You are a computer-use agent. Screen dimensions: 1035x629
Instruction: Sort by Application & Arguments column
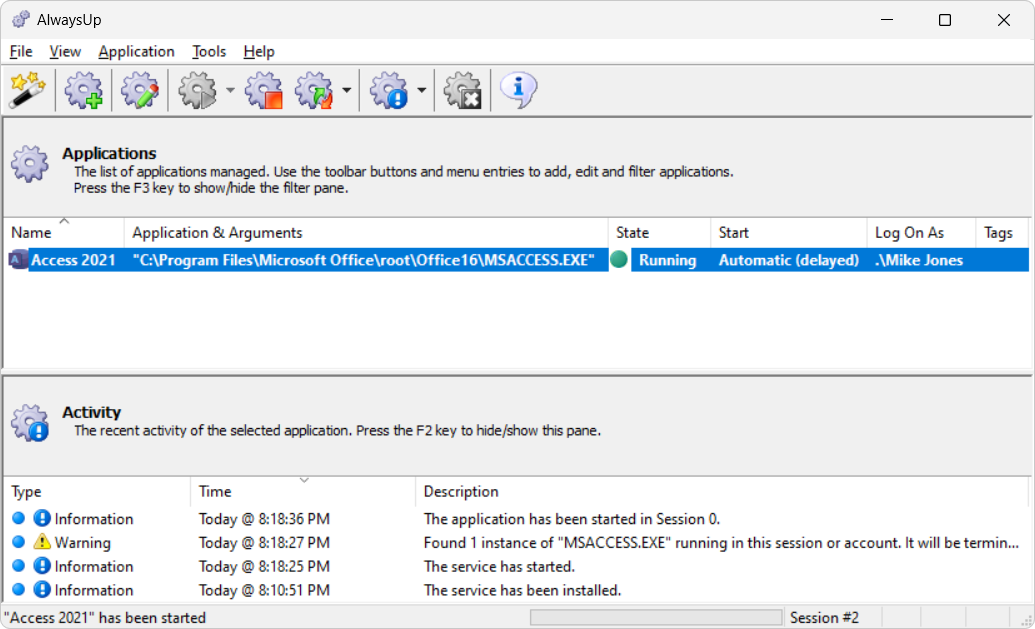[x=366, y=232]
